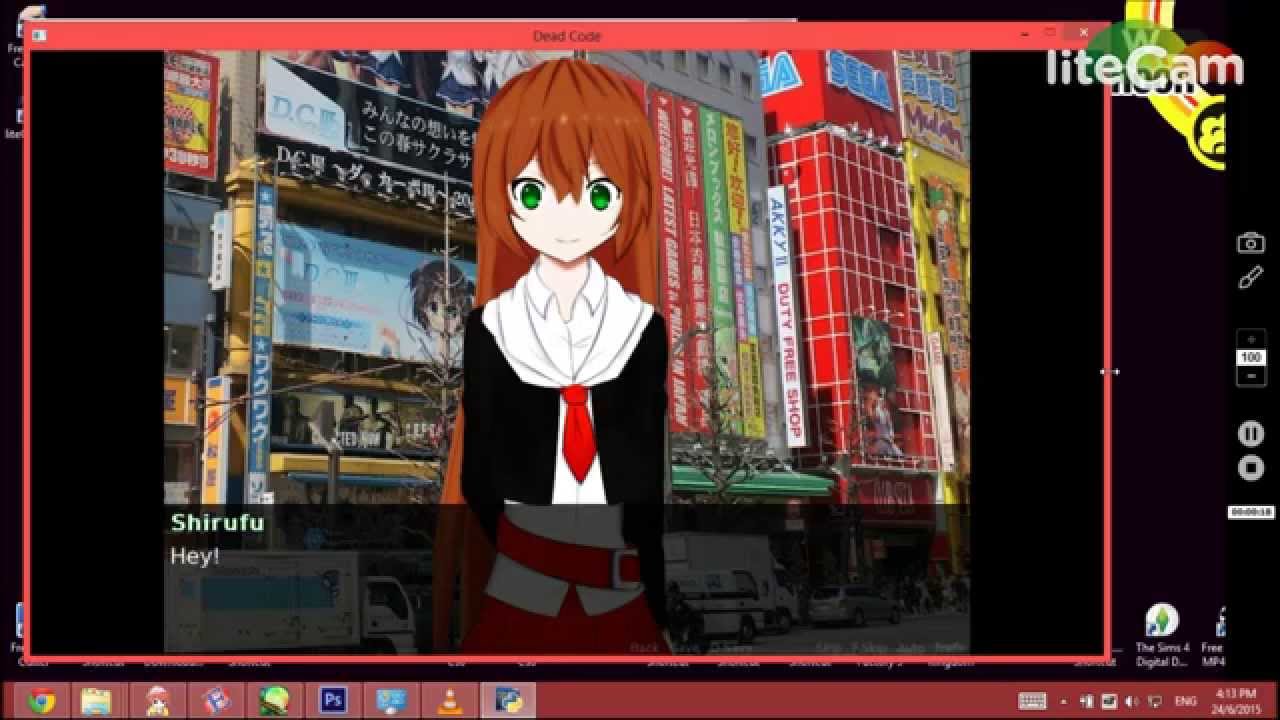Open the anime girl app on taskbar
1280x720 pixels.
click(156, 701)
